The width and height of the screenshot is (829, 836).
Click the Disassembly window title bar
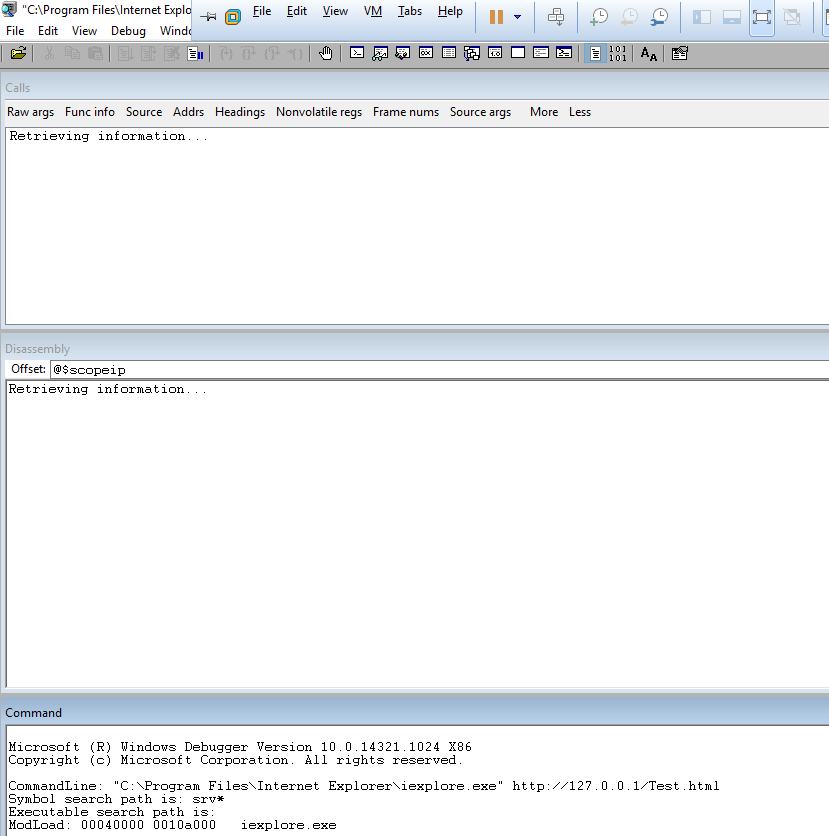point(415,349)
